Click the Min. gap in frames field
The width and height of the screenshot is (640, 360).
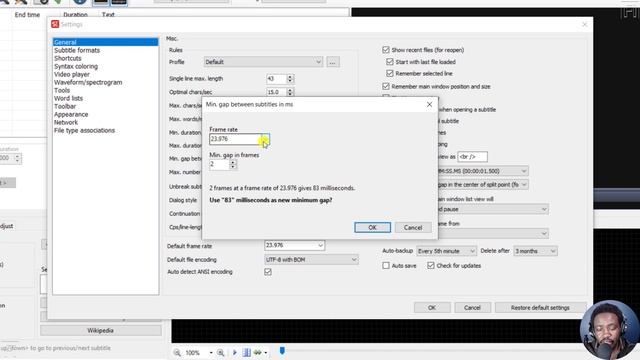tap(219, 164)
